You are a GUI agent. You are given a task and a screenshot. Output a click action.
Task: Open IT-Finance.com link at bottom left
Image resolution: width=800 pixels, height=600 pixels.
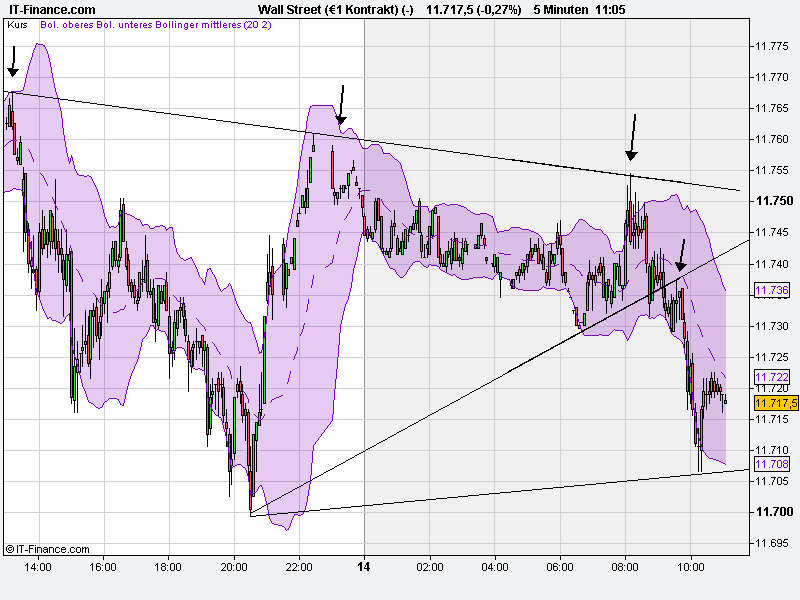click(x=46, y=547)
